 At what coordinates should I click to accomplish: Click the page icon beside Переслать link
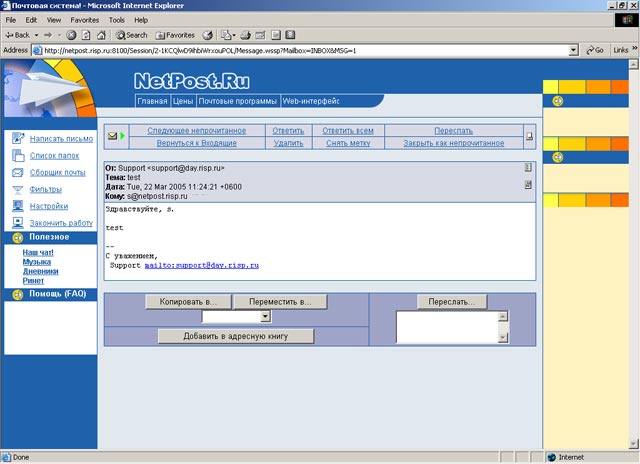click(529, 136)
